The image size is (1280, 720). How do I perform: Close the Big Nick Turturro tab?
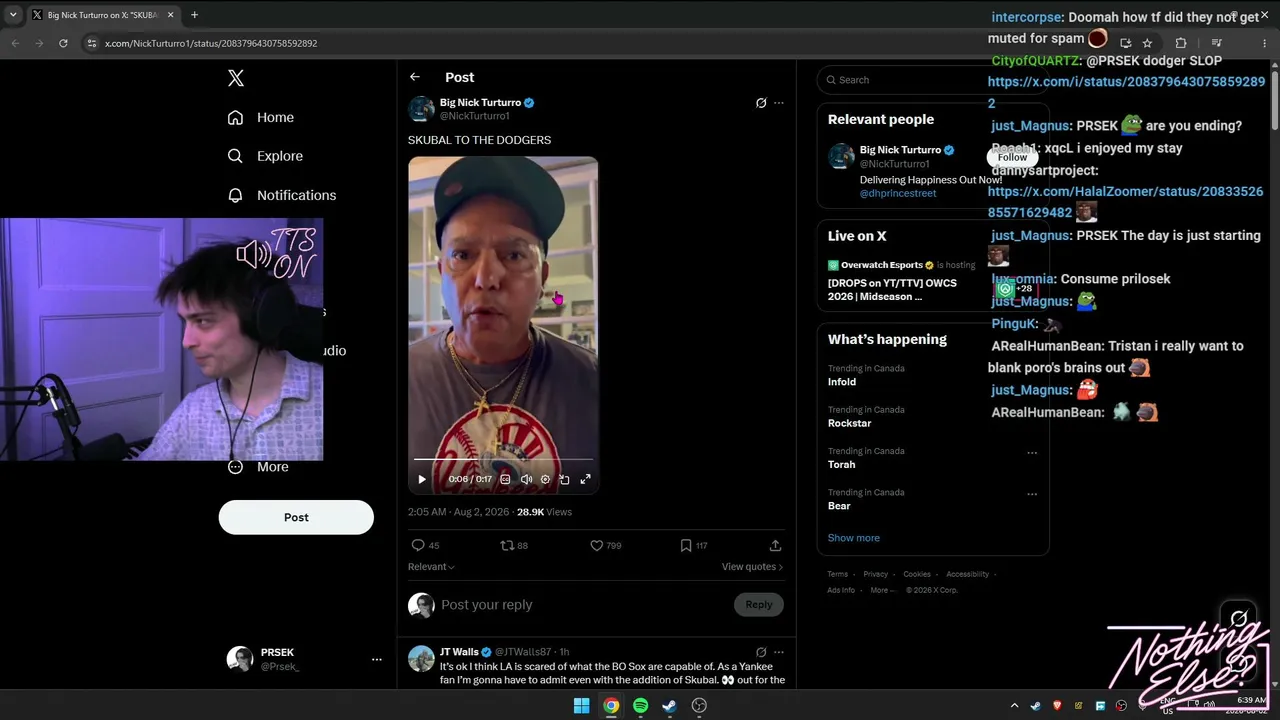pyautogui.click(x=169, y=15)
